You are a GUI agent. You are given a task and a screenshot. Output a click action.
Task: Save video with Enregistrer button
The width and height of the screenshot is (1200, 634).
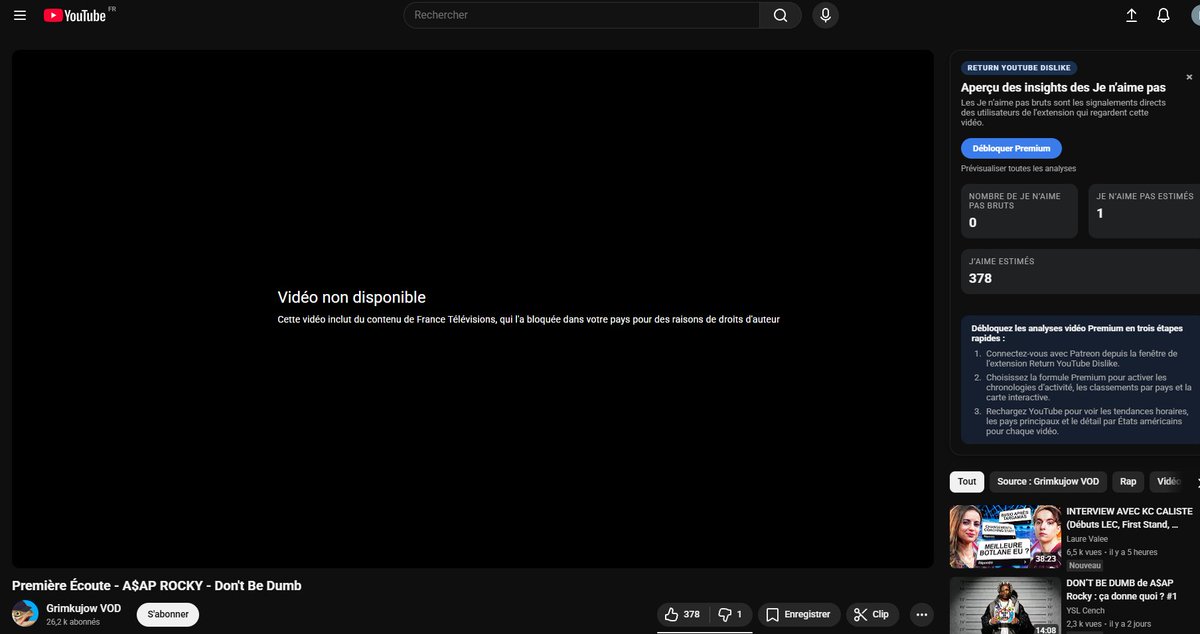pos(797,614)
